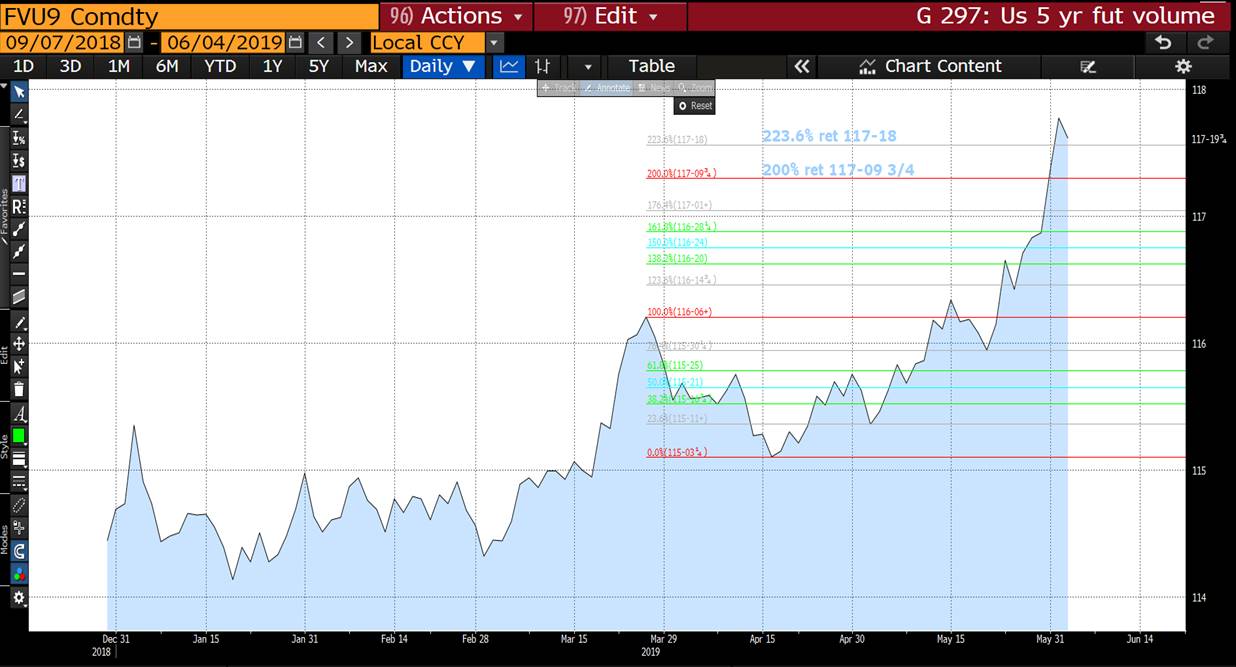Click the end date field 06/04/2019

(223, 43)
